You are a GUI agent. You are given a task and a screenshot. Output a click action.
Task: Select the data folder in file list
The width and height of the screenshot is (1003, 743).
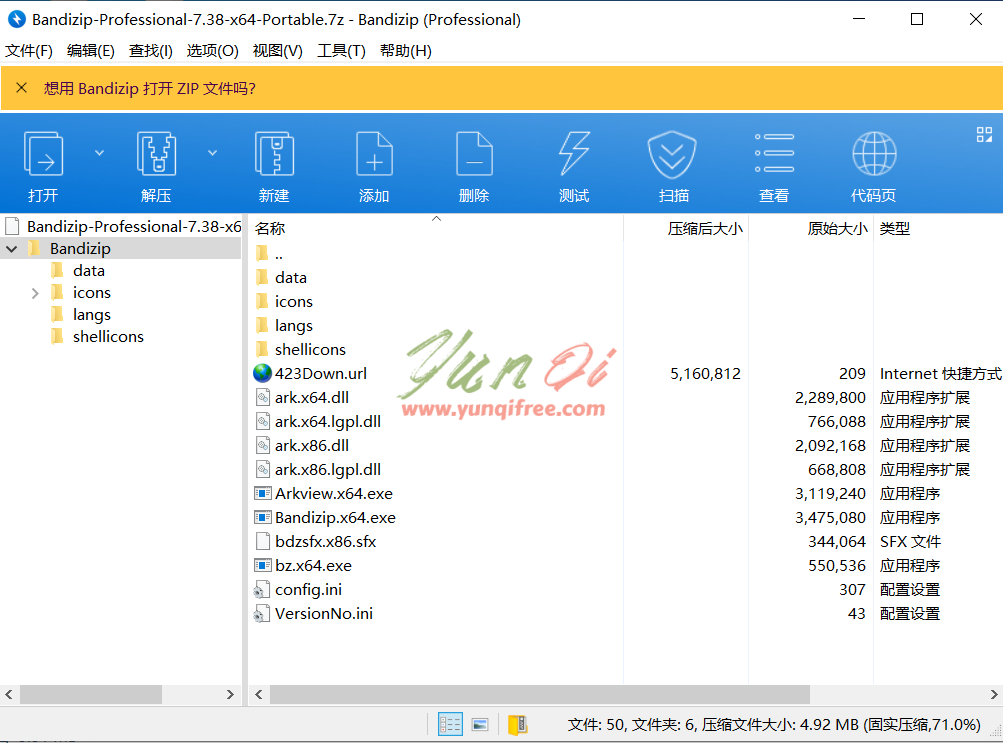[290, 278]
